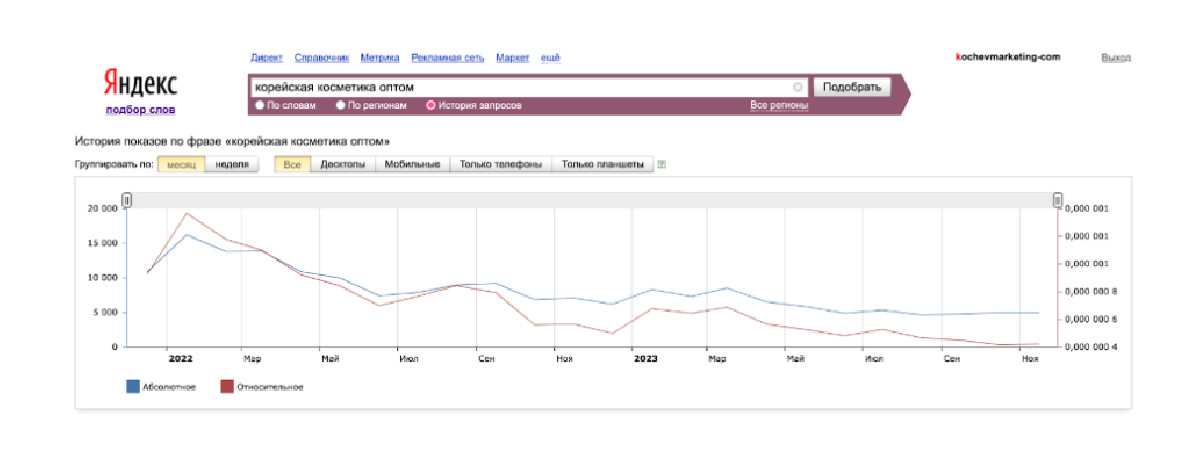1200x456 pixels.
Task: Open the Все регионы region selector
Action: coord(778,105)
